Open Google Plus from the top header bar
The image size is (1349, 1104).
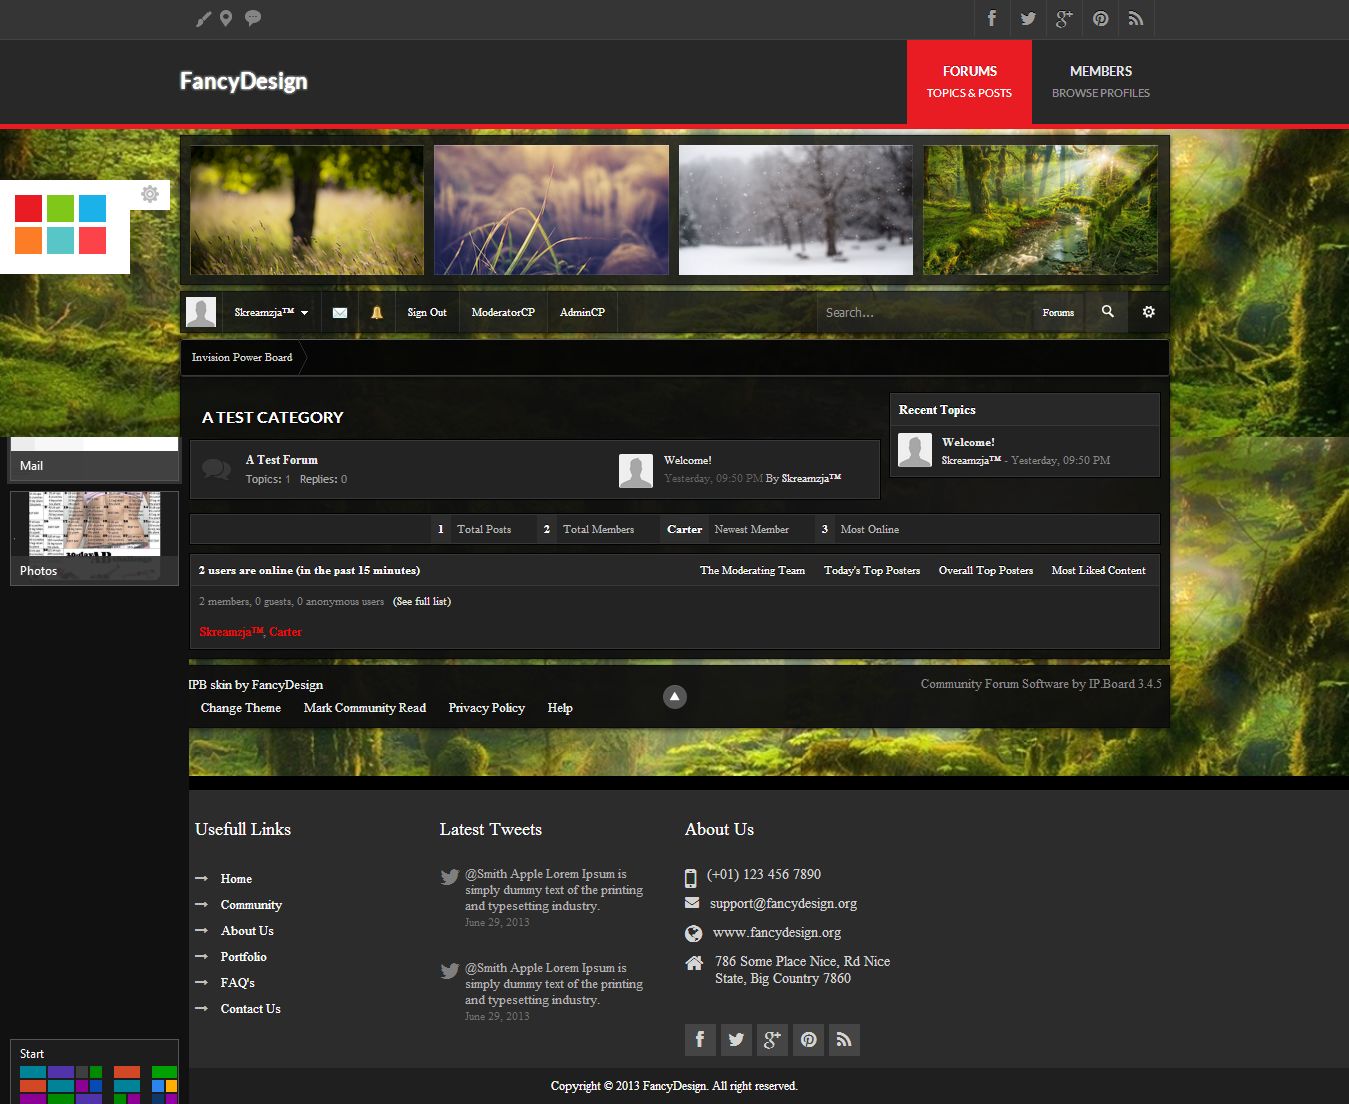pyautogui.click(x=1064, y=19)
